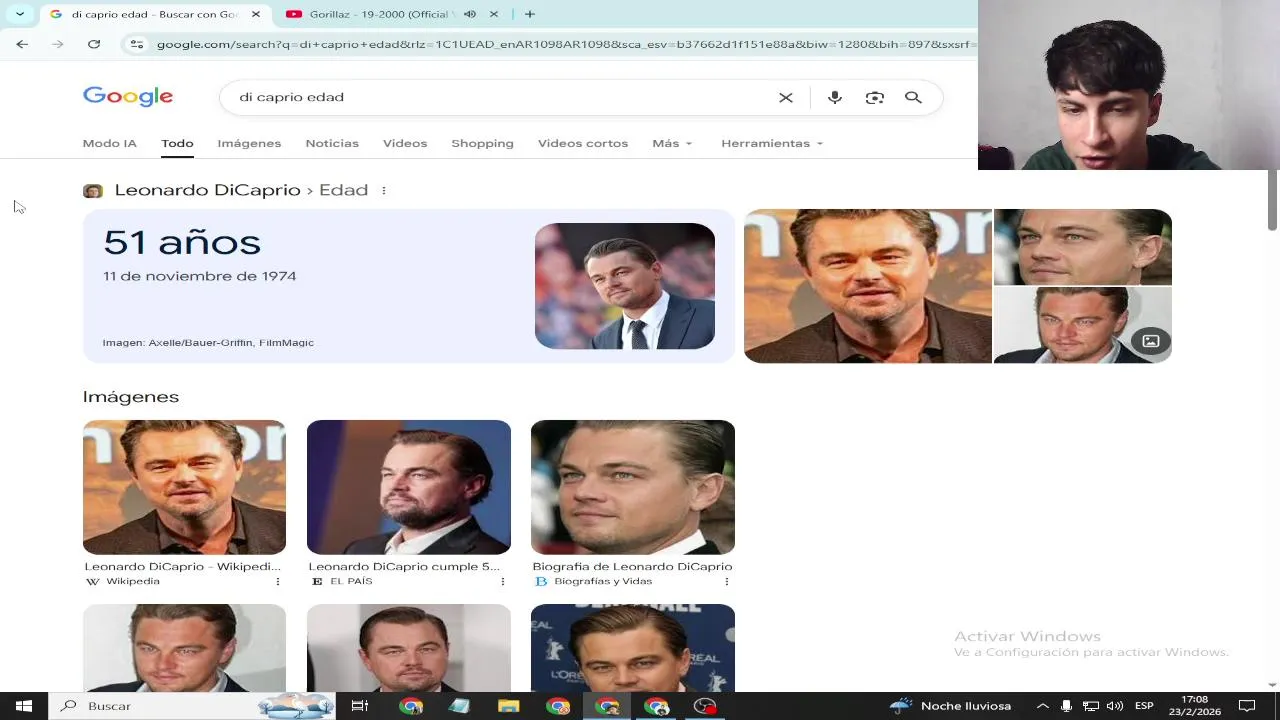Open more images gallery icon
Viewport: 1280px width, 720px height.
[x=1151, y=341]
